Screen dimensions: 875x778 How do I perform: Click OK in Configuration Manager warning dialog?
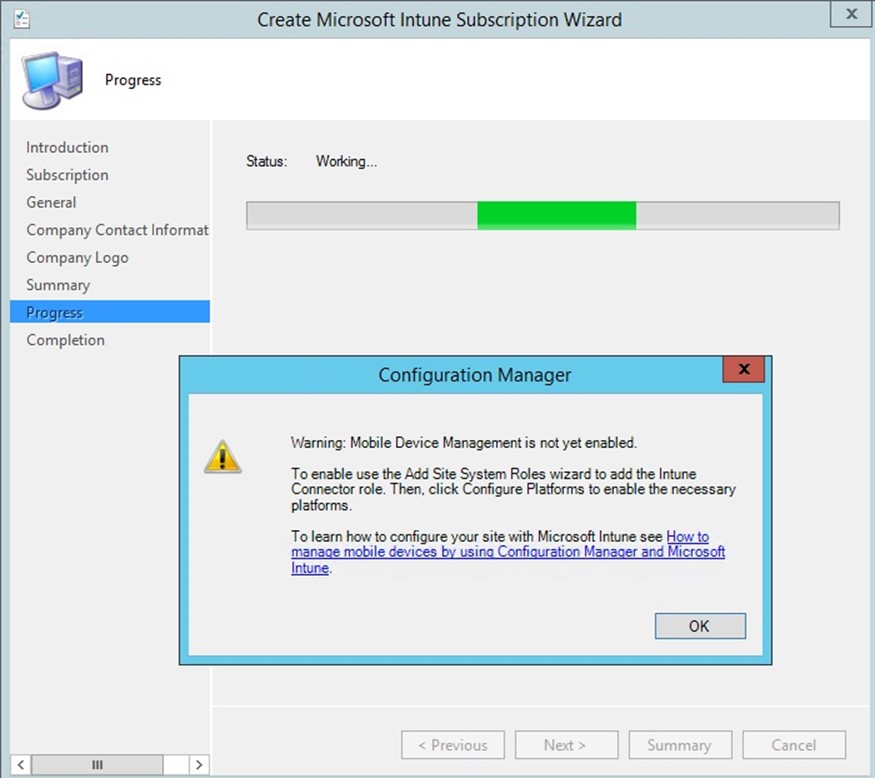pos(700,626)
